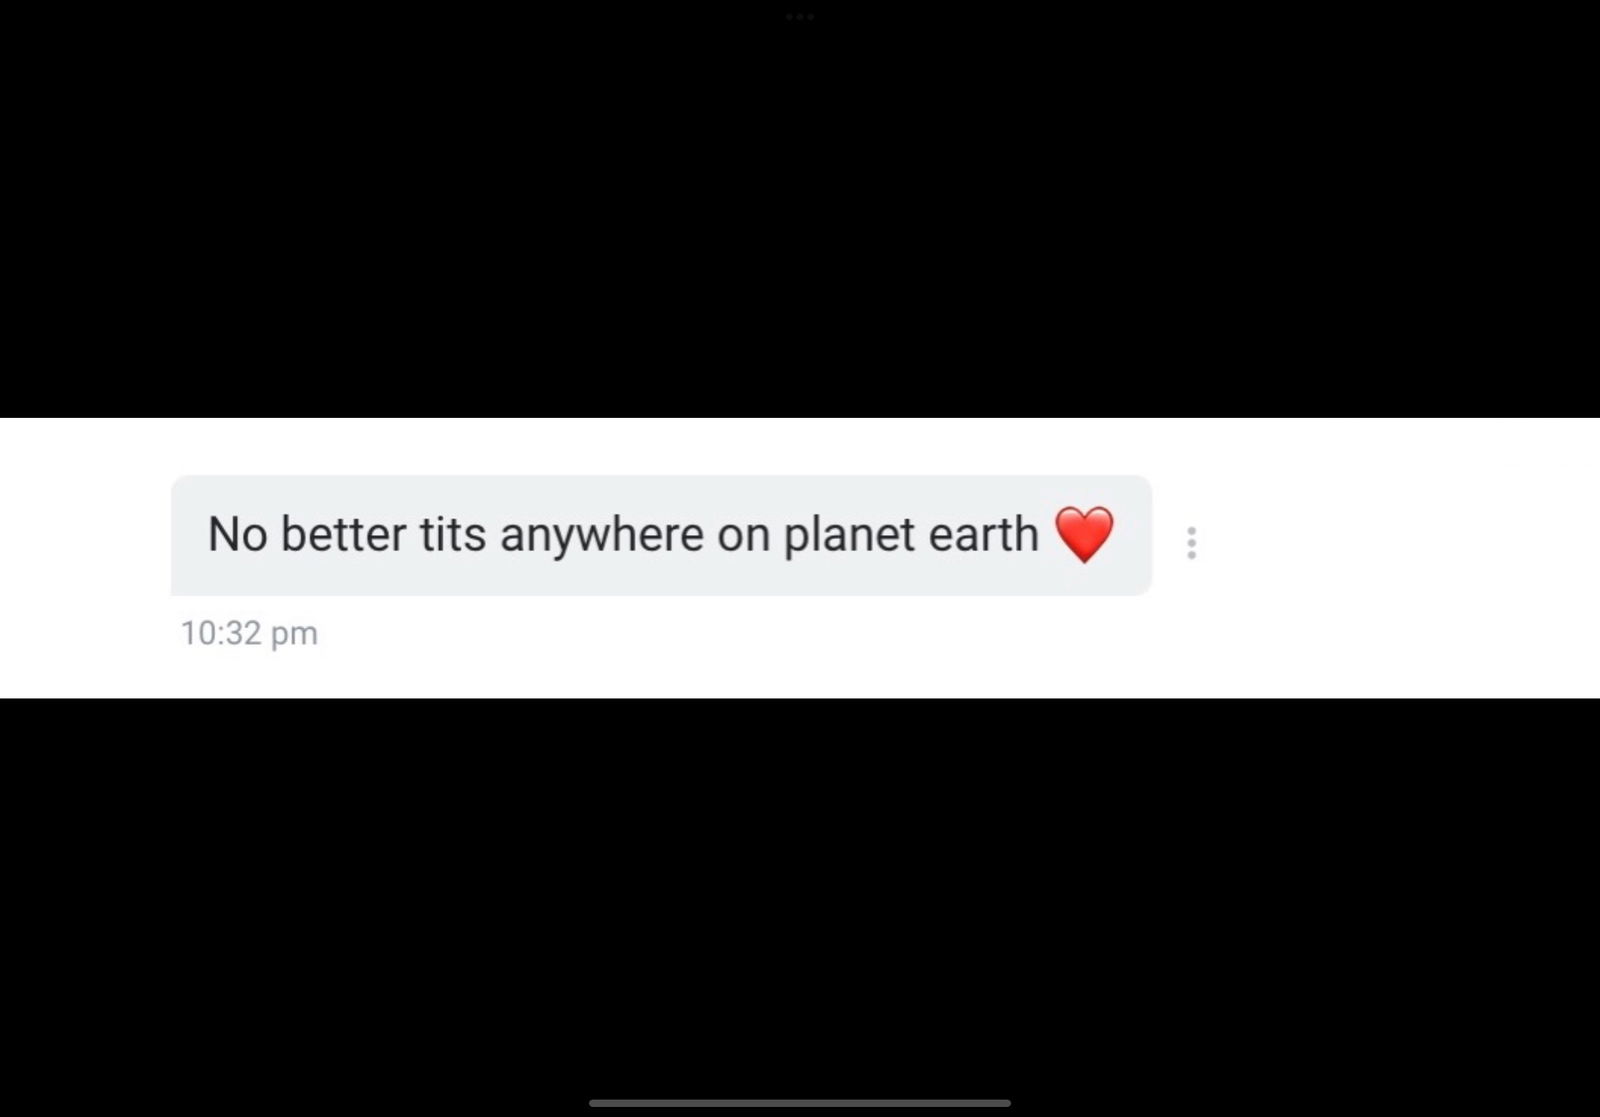Click the "pm" text in the timestamp

click(x=294, y=636)
